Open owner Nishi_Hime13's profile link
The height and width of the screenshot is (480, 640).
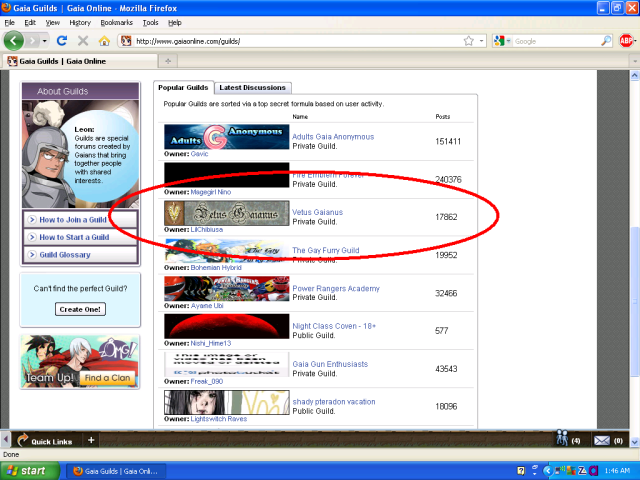211,343
